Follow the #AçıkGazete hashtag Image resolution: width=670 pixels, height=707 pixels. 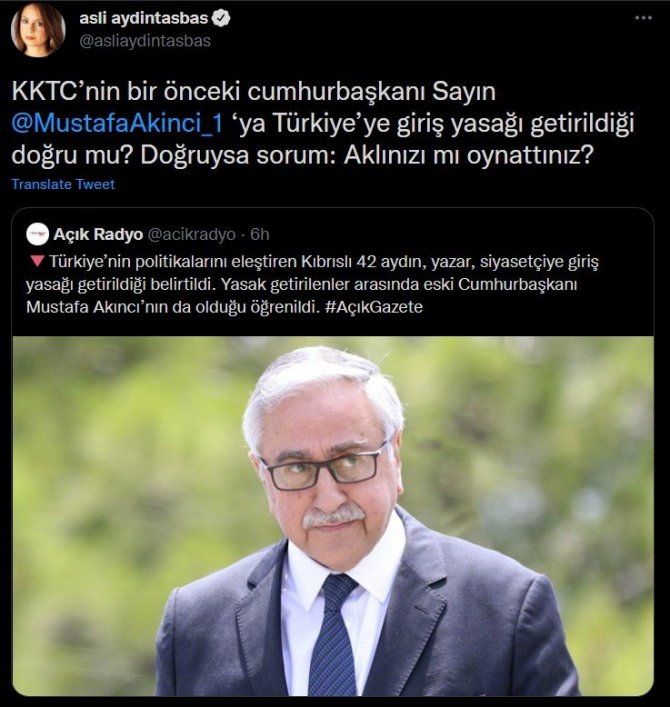373,307
